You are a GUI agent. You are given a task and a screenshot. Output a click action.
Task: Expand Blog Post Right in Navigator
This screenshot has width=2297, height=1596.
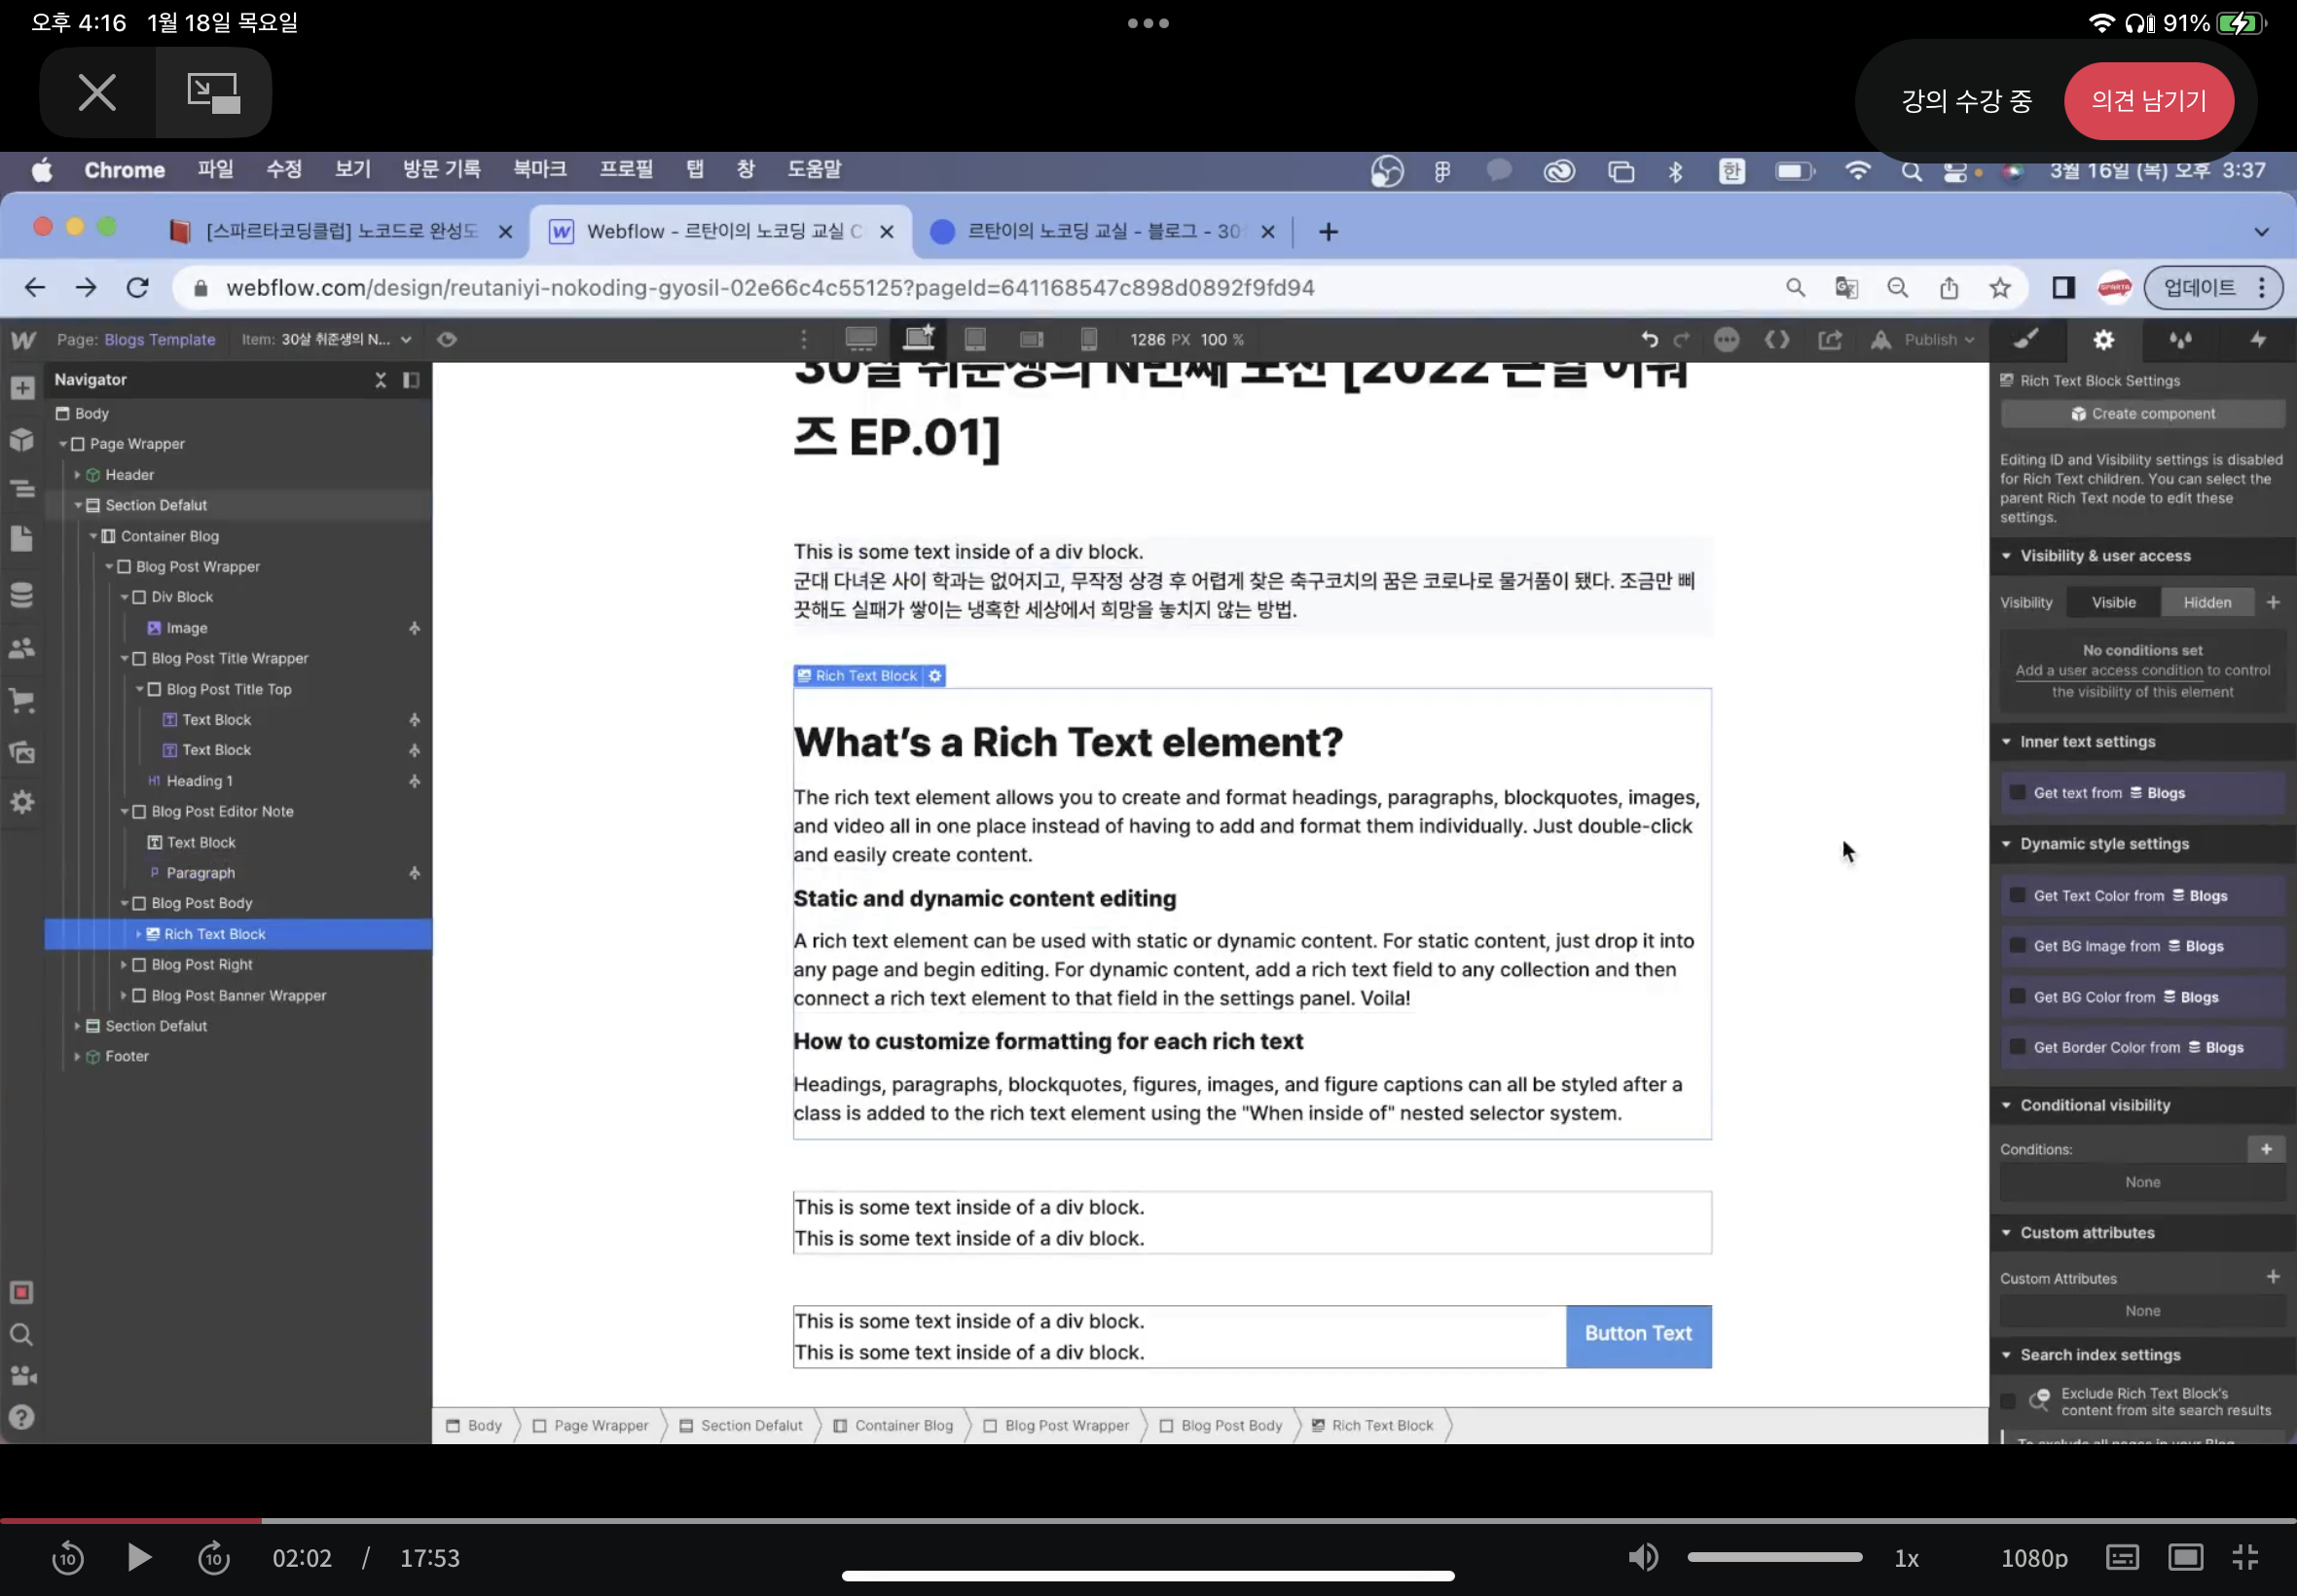tap(123, 965)
